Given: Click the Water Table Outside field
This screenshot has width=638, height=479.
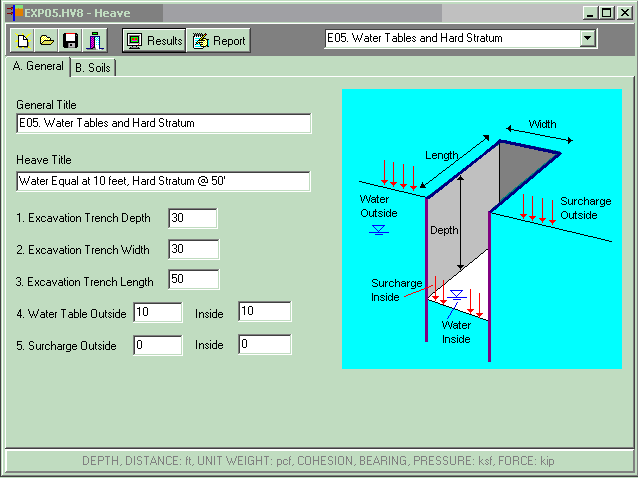Looking at the screenshot, I should tap(158, 312).
